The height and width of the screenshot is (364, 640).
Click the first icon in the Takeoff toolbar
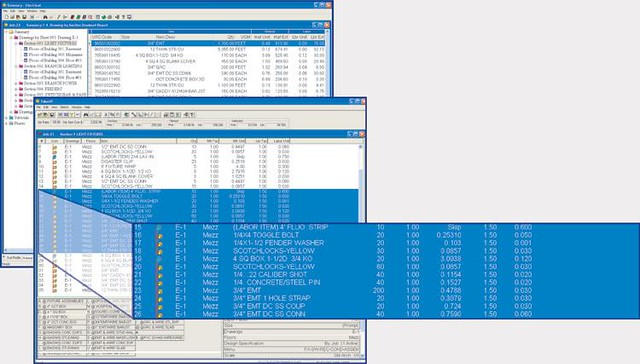click(40, 115)
